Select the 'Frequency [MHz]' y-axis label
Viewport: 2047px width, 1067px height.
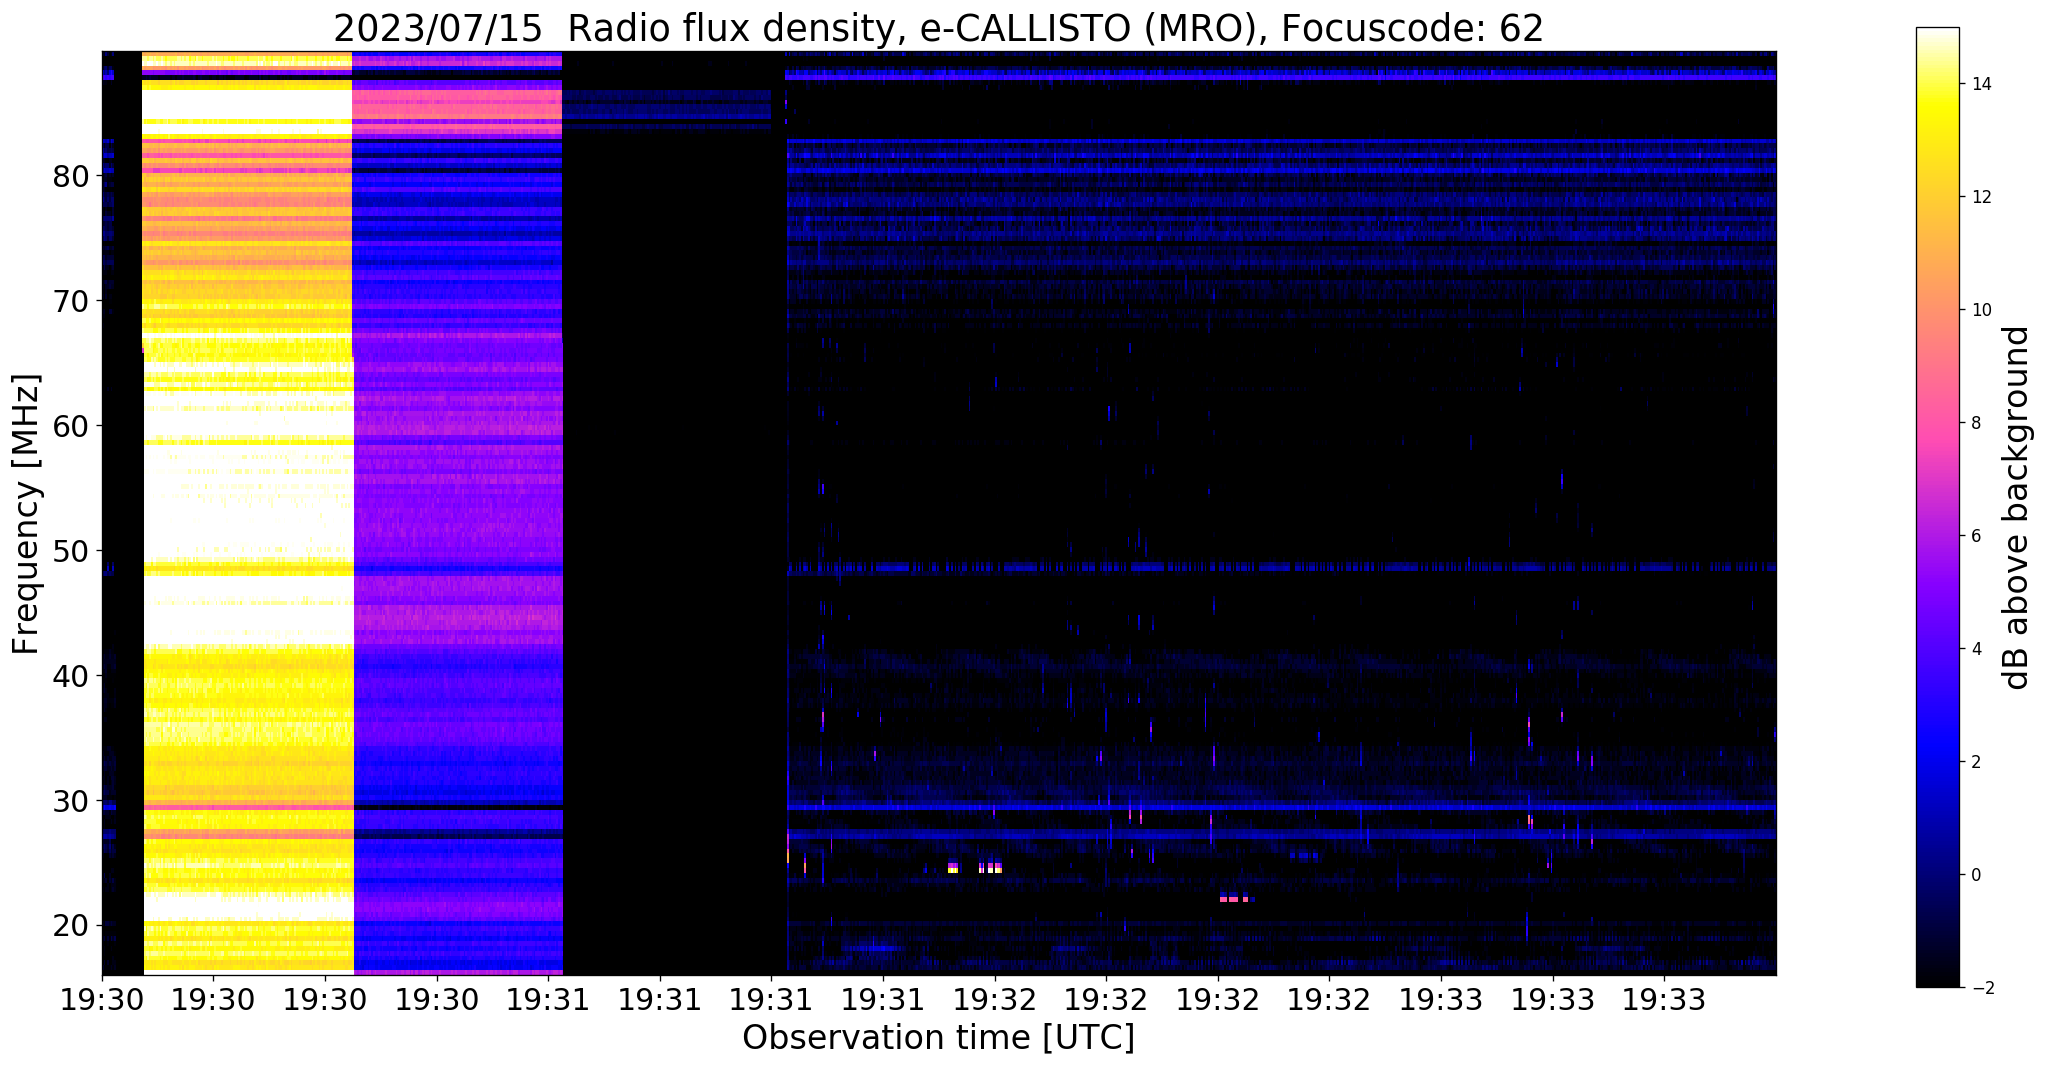click(x=27, y=514)
